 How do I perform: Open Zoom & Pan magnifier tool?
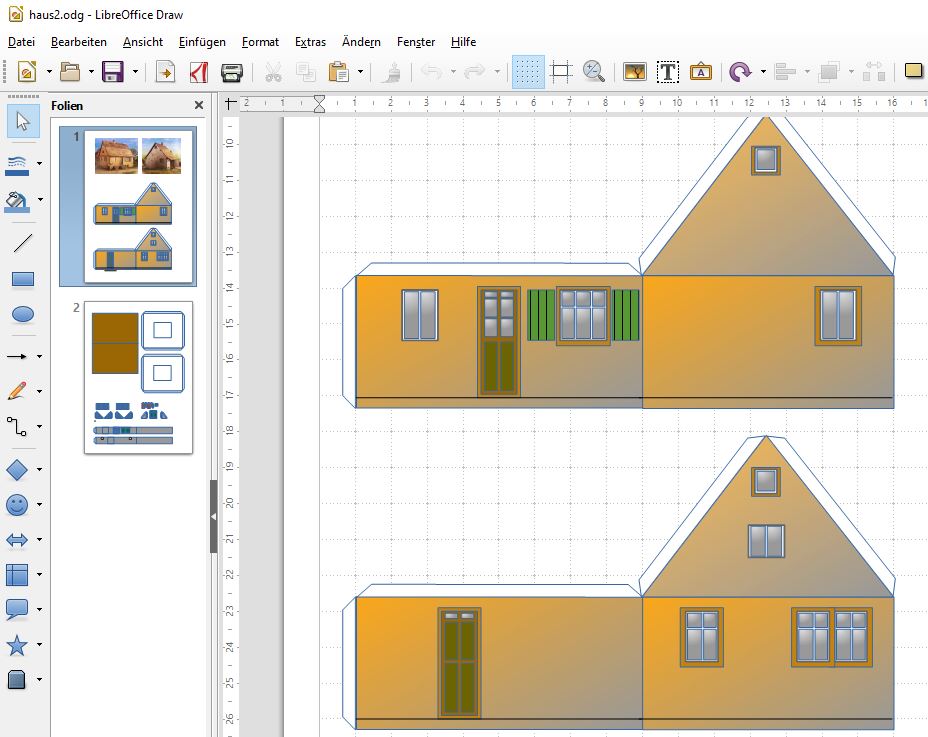click(x=594, y=72)
